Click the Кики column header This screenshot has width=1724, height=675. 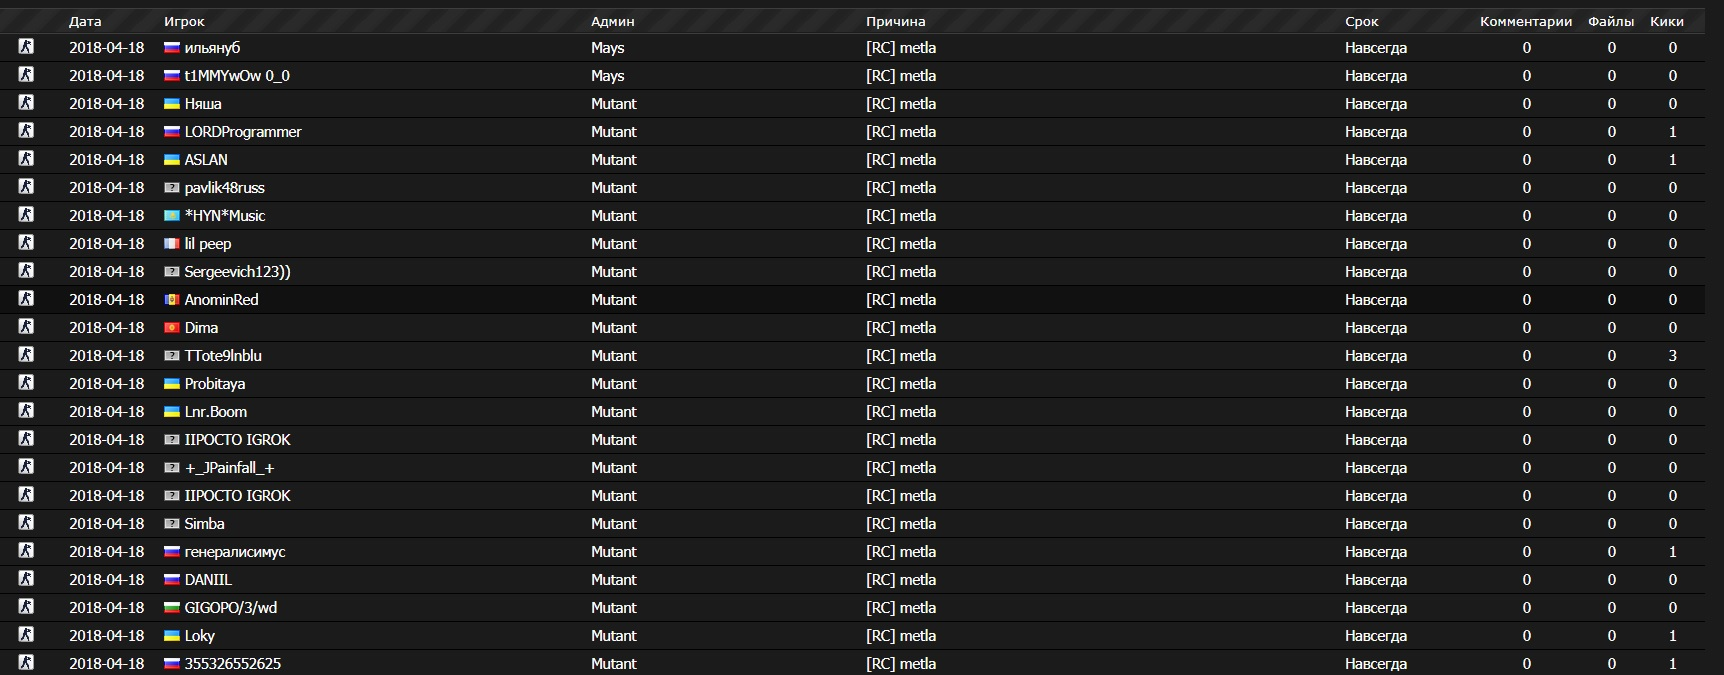pyautogui.click(x=1667, y=21)
